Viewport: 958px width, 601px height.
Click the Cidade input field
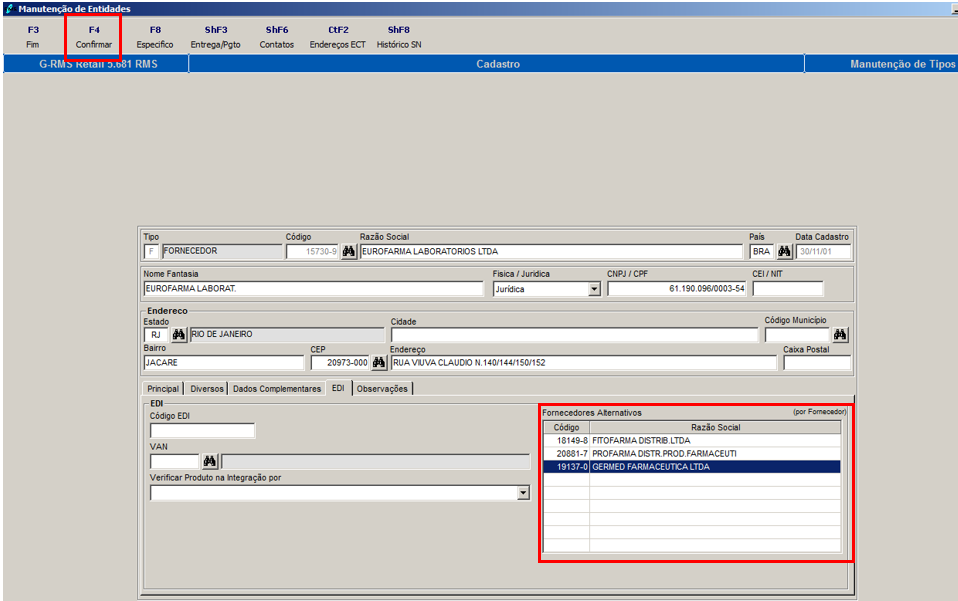[574, 335]
